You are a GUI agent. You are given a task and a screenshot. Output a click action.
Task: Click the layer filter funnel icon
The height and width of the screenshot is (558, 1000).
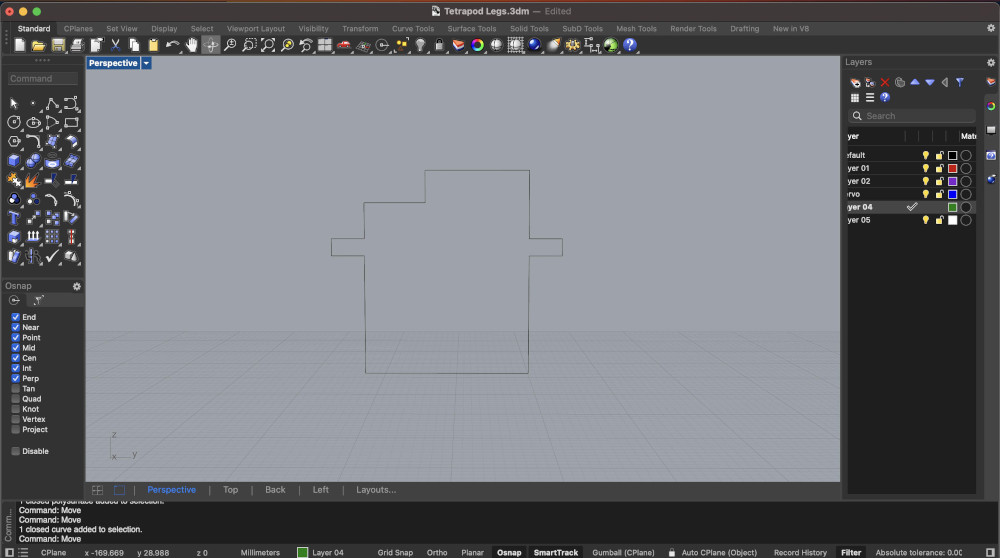click(960, 82)
